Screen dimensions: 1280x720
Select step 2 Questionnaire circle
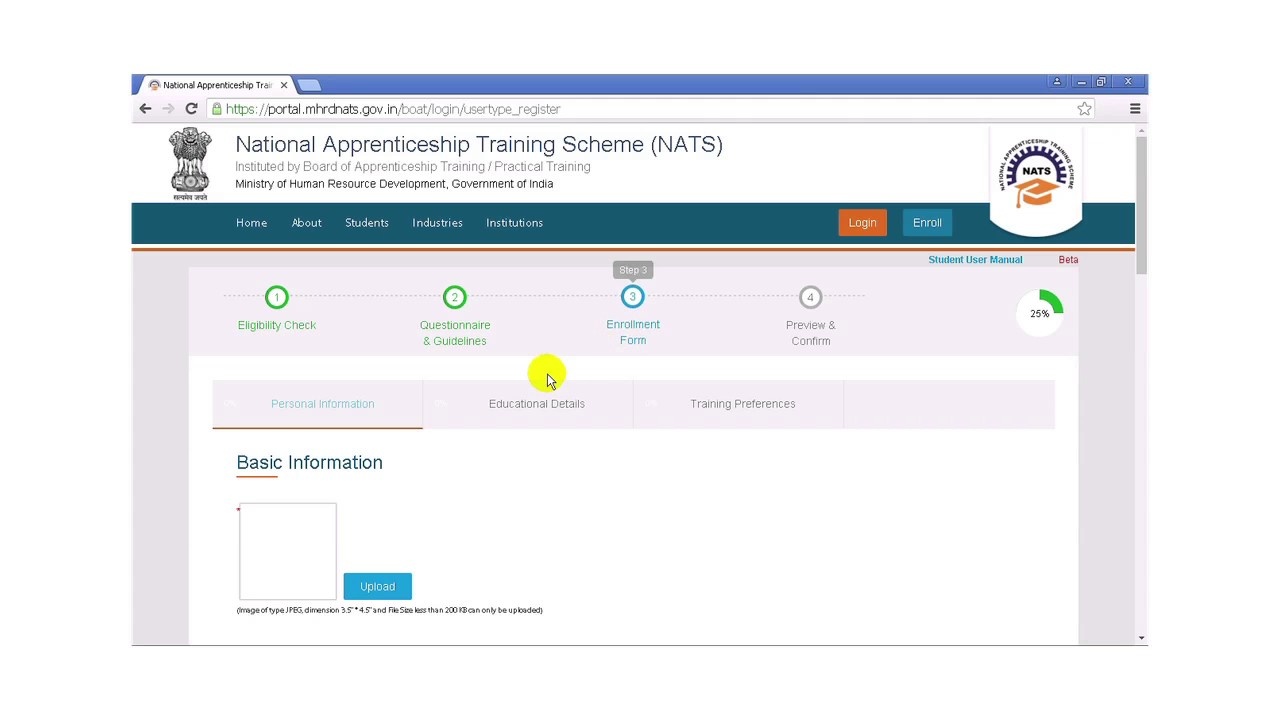[x=455, y=297]
